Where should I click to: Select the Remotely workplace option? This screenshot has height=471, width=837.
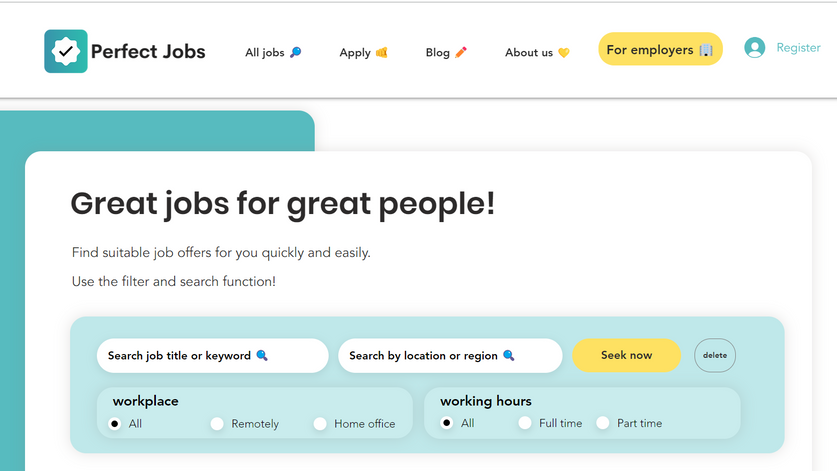tap(217, 424)
